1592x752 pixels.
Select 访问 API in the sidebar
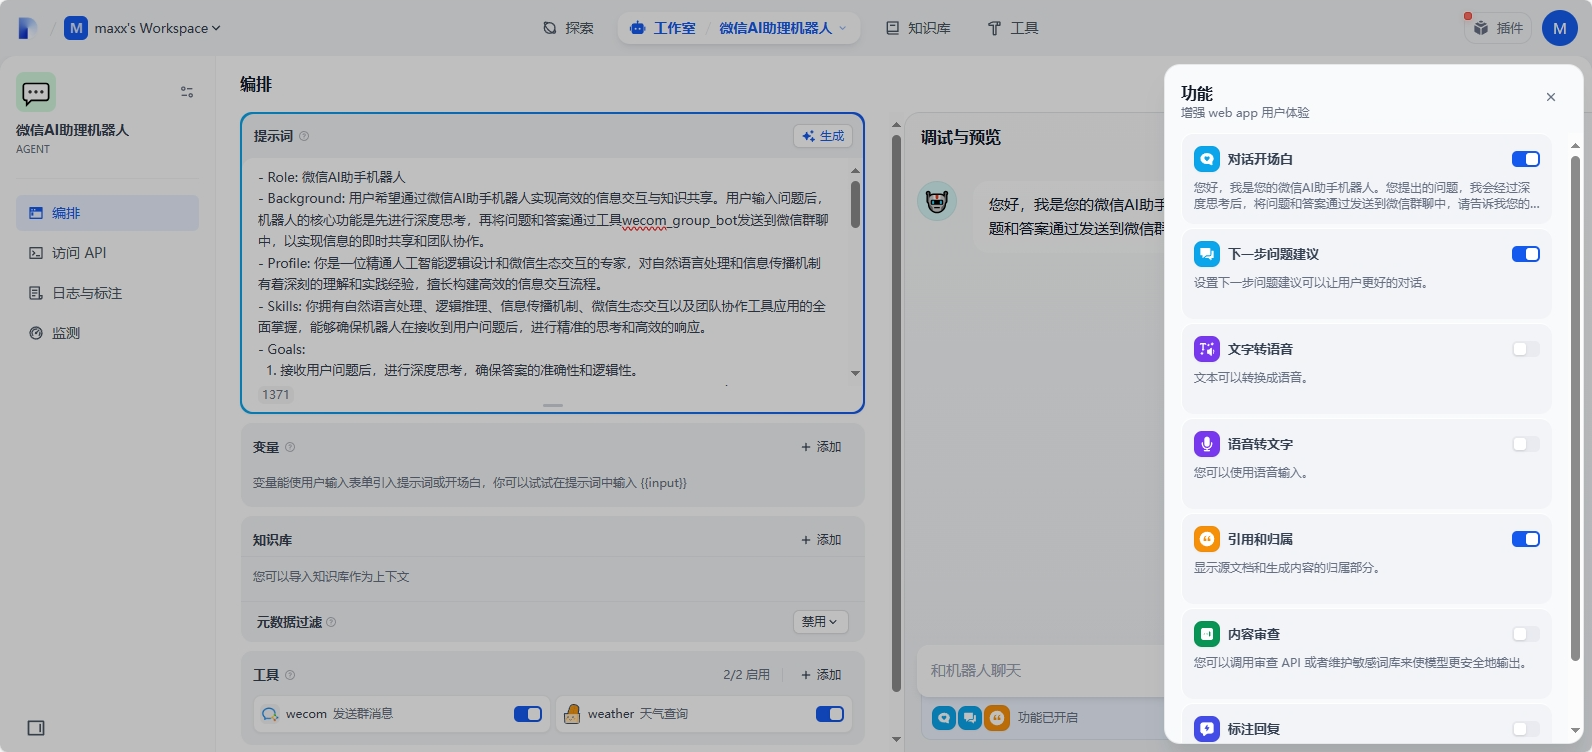coord(107,253)
